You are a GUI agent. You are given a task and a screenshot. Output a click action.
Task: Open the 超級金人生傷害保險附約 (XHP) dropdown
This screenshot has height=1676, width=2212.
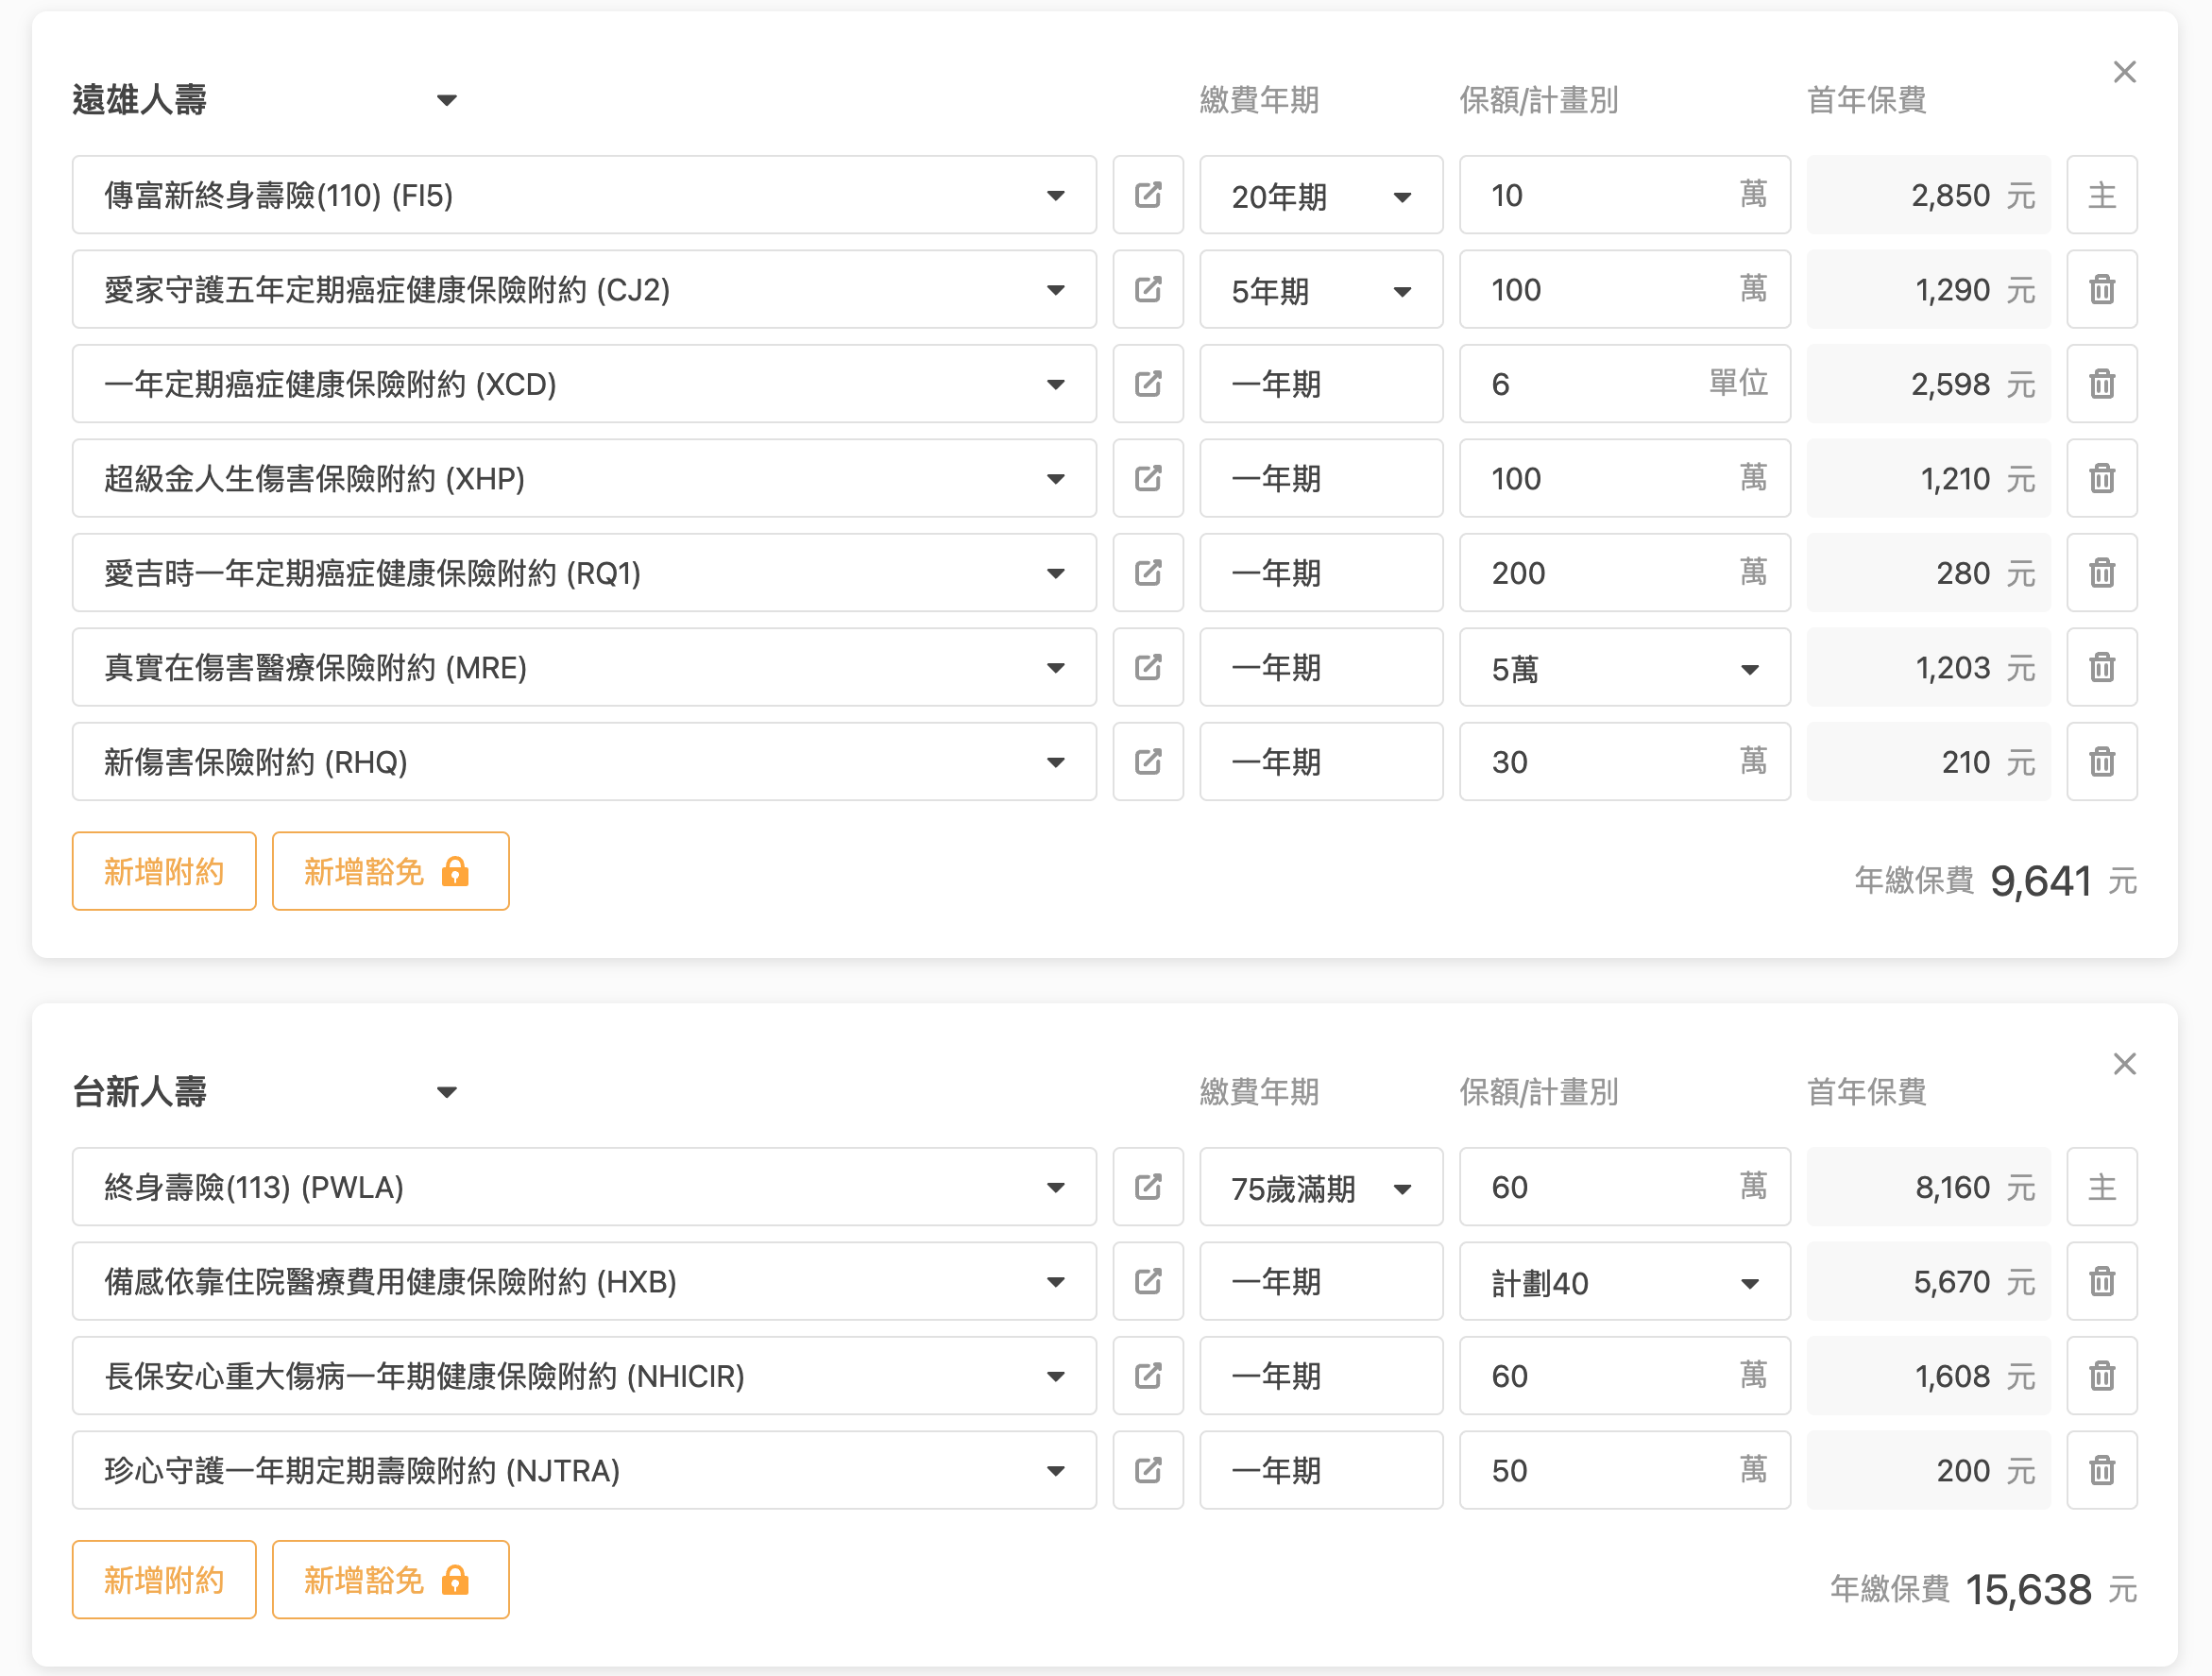click(584, 478)
